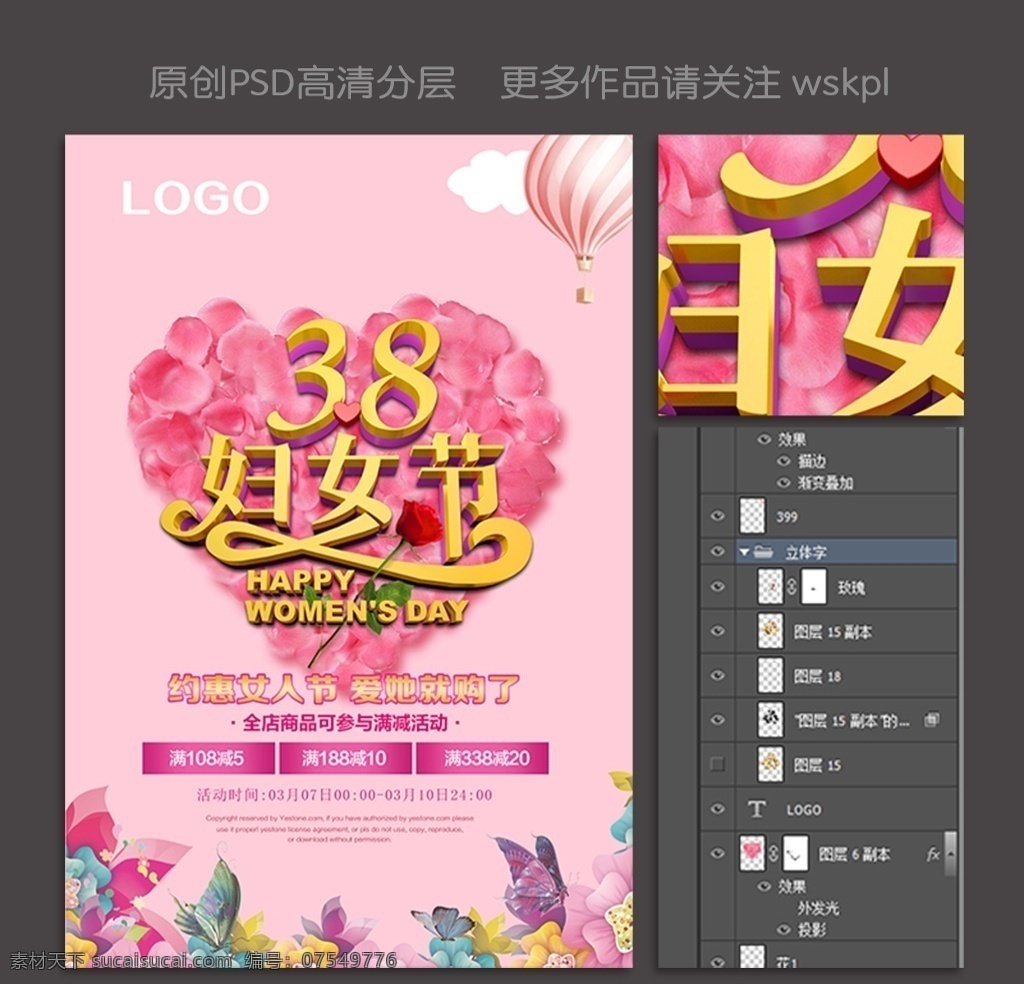Click the badge icon right of 图层 15 副本 的...
Screen dimensions: 1024x984
931,720
